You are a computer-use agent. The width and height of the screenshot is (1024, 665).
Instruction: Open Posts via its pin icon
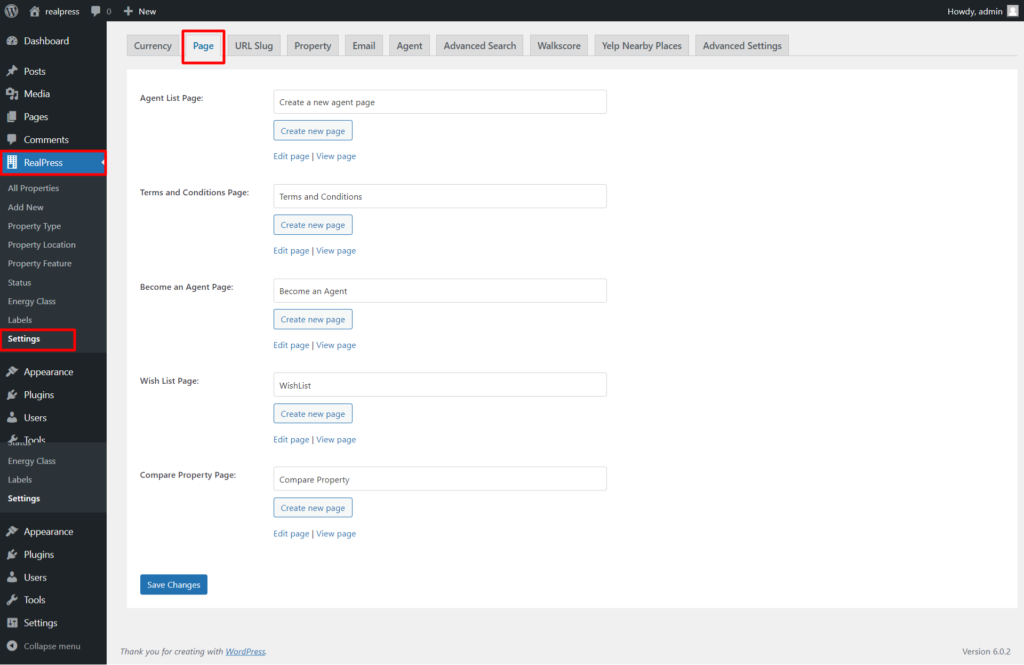click(12, 71)
